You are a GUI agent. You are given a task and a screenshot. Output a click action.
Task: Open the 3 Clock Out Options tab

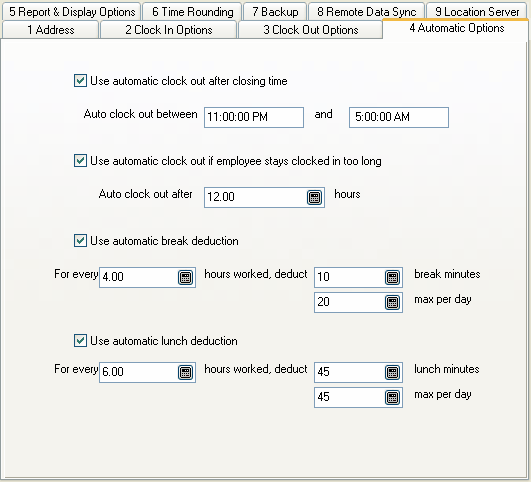pos(311,30)
